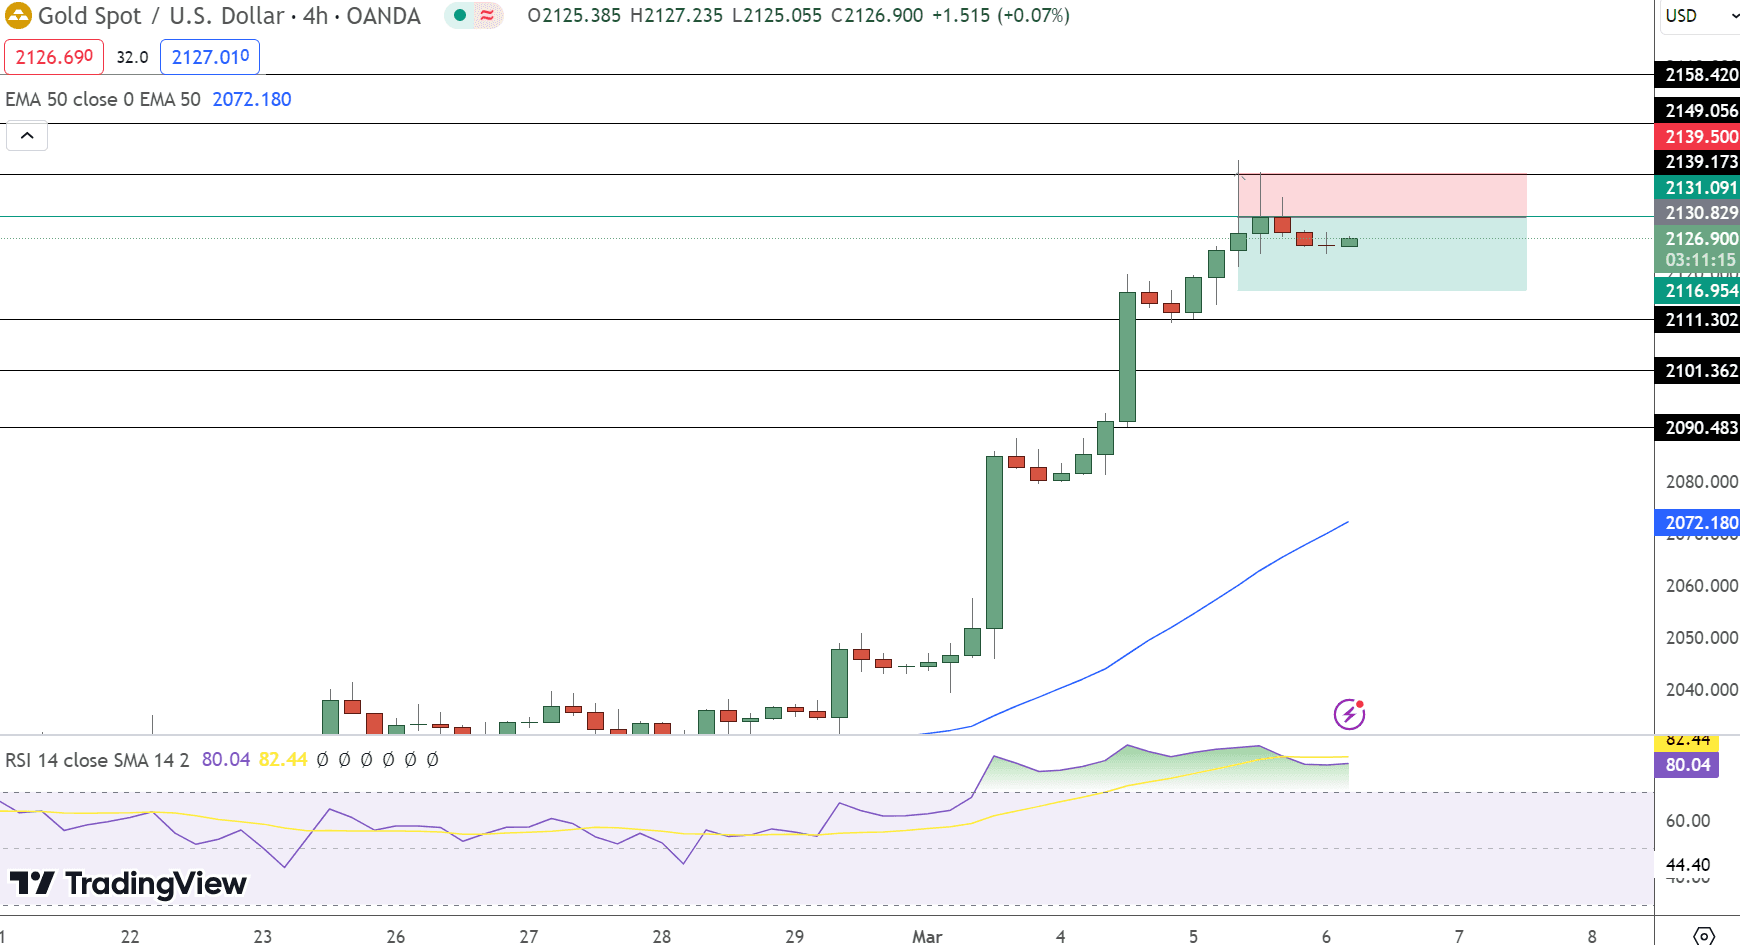This screenshot has width=1740, height=945.
Task: Click the 2149.056 price level label
Action: coord(1698,111)
